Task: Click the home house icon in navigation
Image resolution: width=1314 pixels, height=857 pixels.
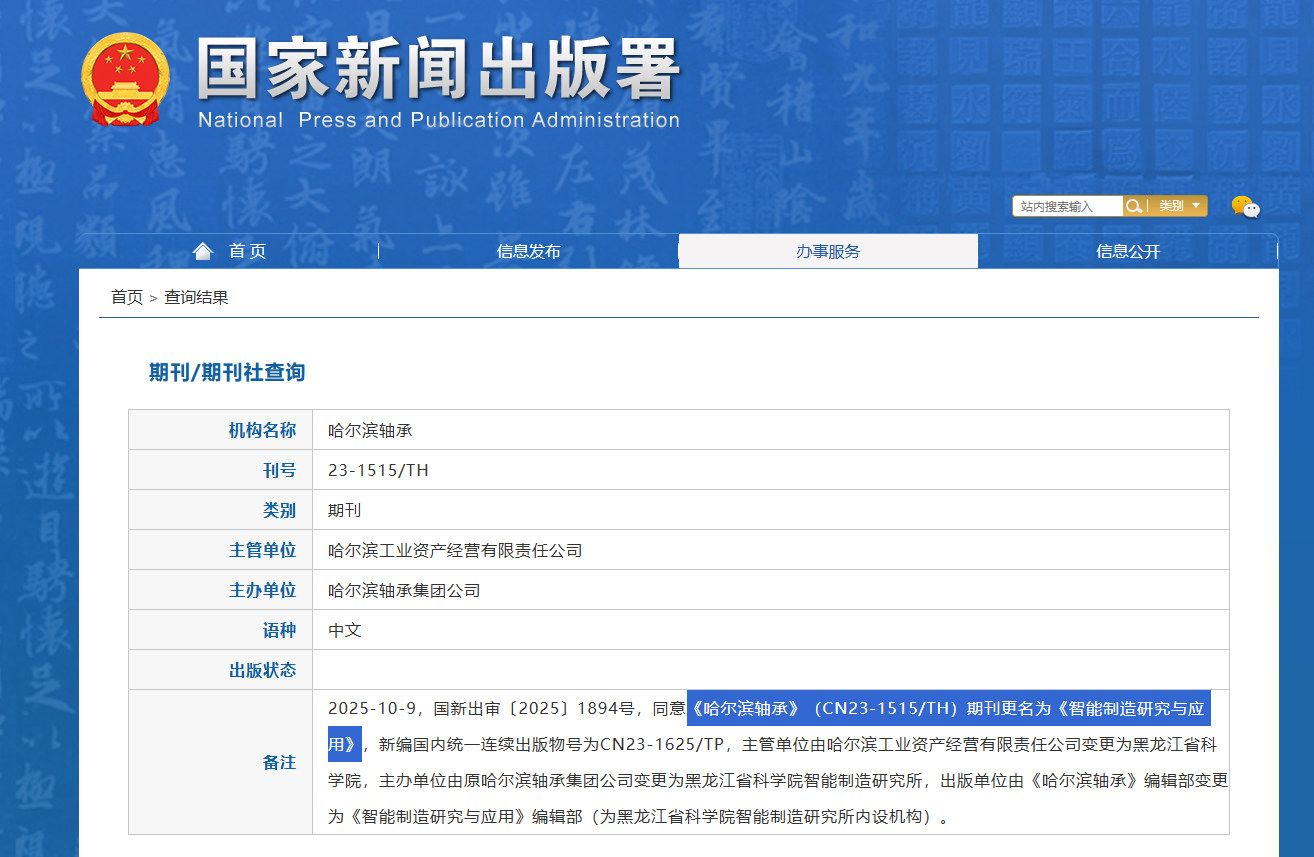Action: coord(203,251)
